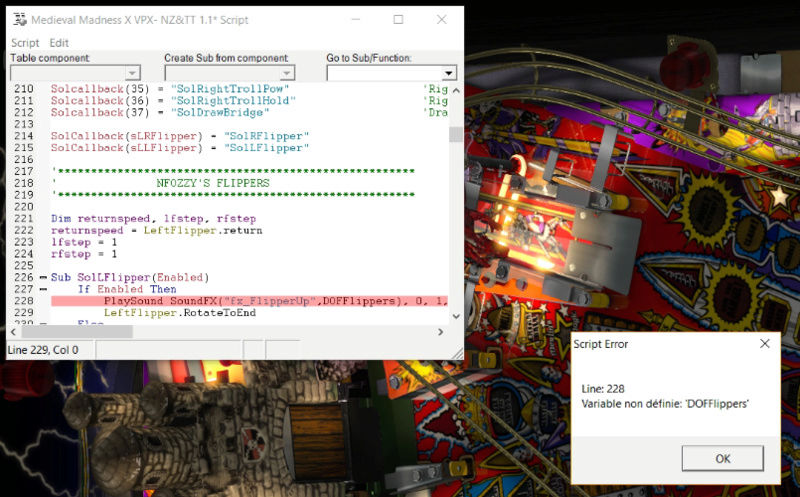Viewport: 800px width, 497px height.
Task: Maximize the script editor window
Action: tap(398, 19)
